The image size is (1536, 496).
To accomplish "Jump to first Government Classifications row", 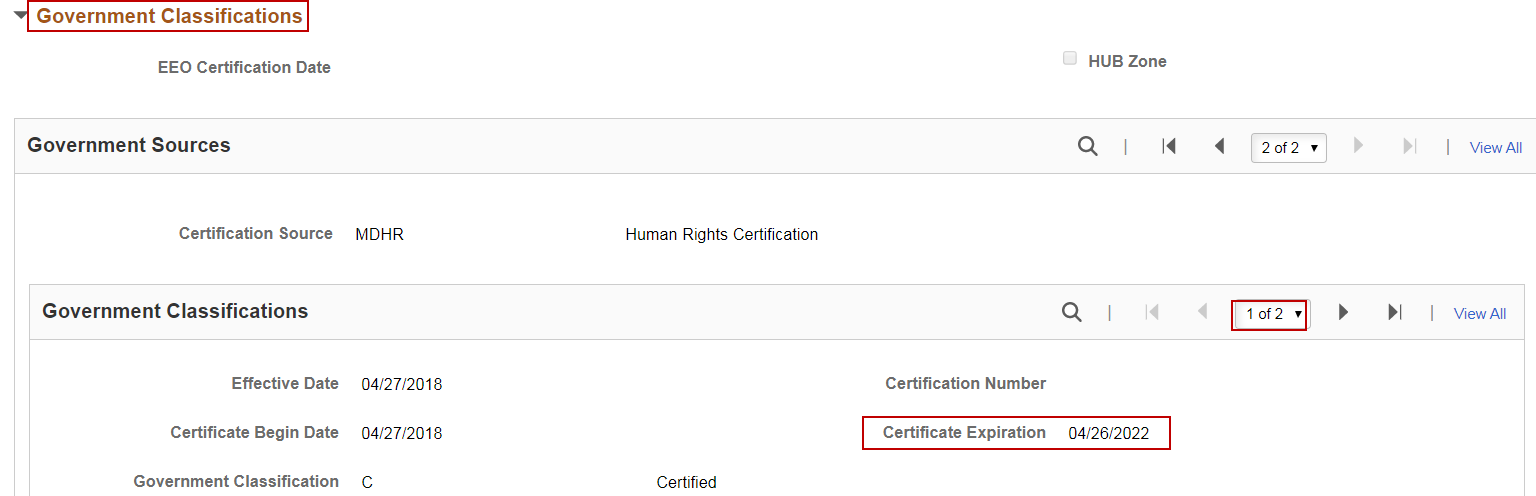I will tap(1152, 312).
